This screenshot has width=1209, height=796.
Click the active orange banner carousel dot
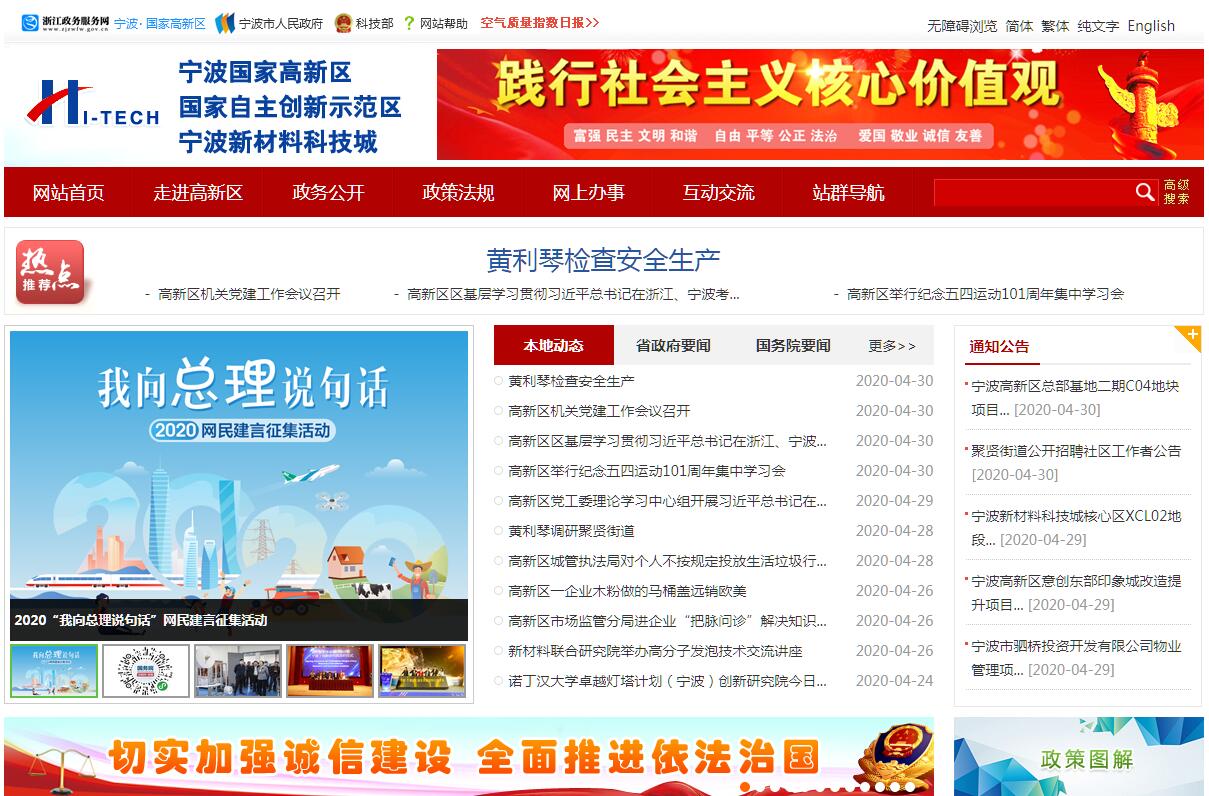745,788
